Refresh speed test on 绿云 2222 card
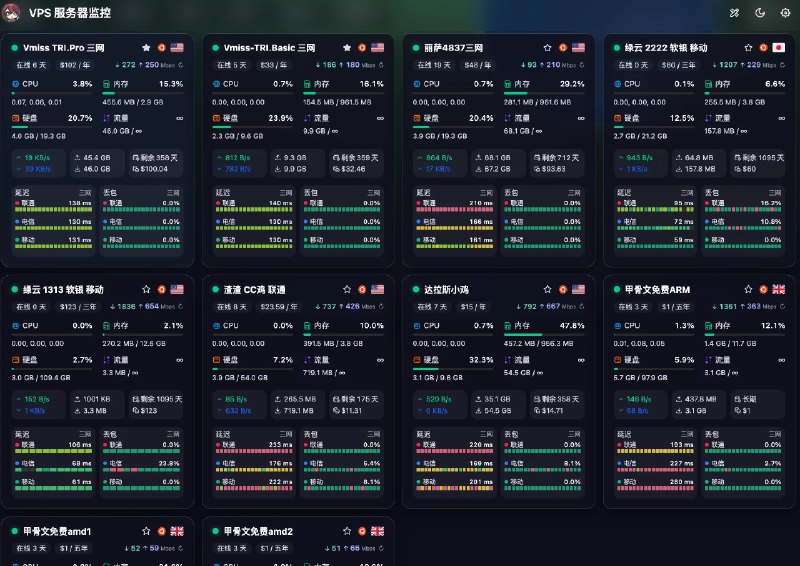Viewport: 800px width, 566px height. pyautogui.click(x=783, y=65)
